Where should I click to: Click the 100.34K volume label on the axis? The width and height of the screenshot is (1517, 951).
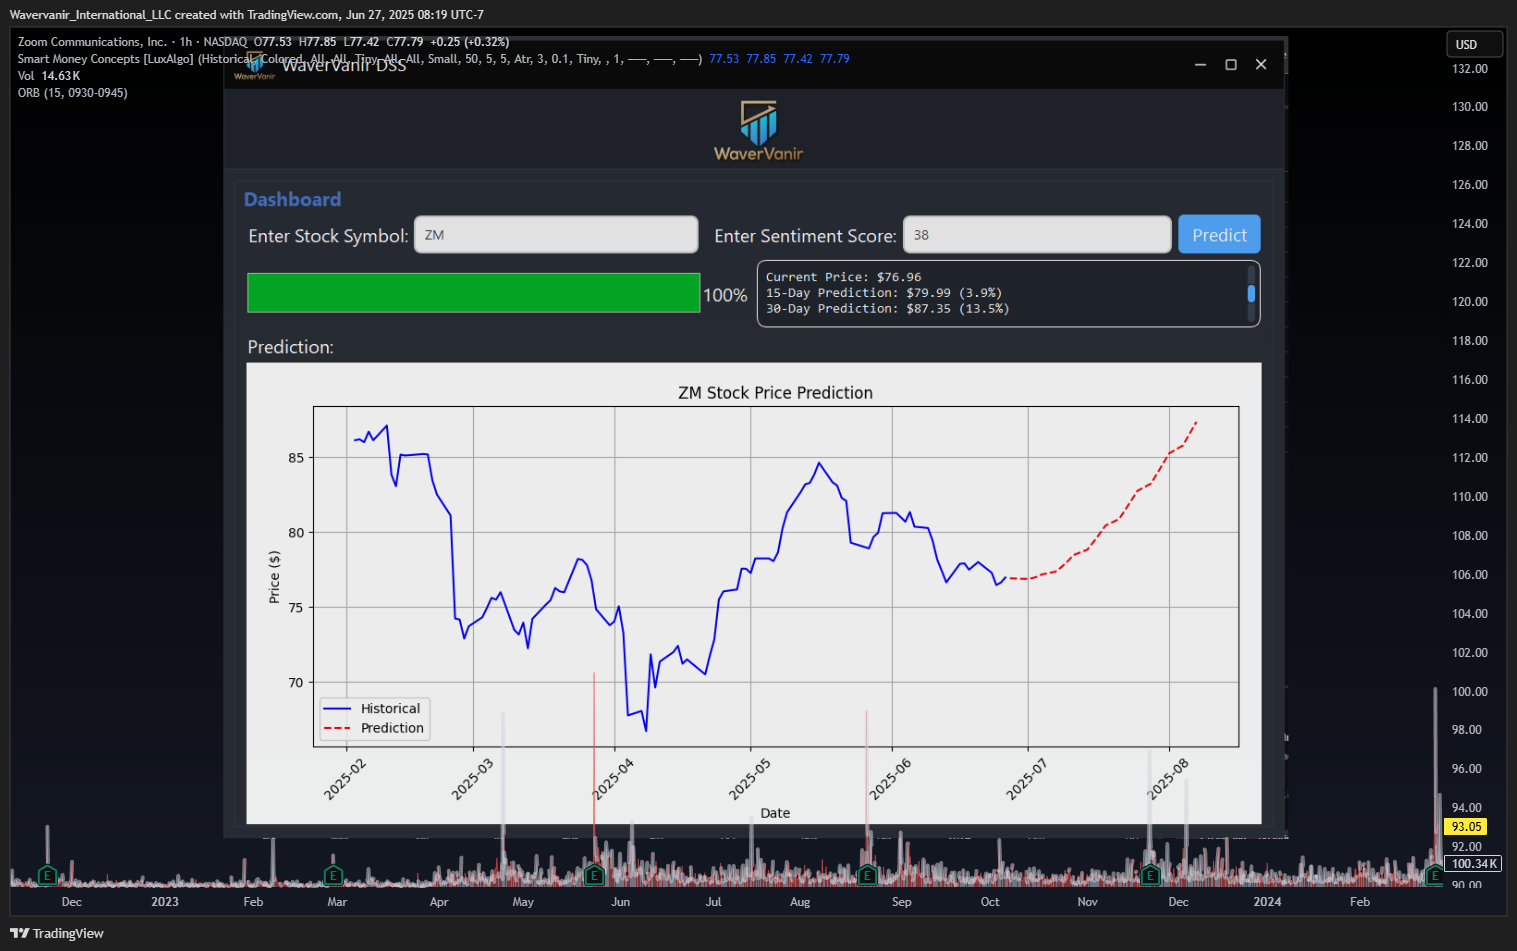point(1474,864)
